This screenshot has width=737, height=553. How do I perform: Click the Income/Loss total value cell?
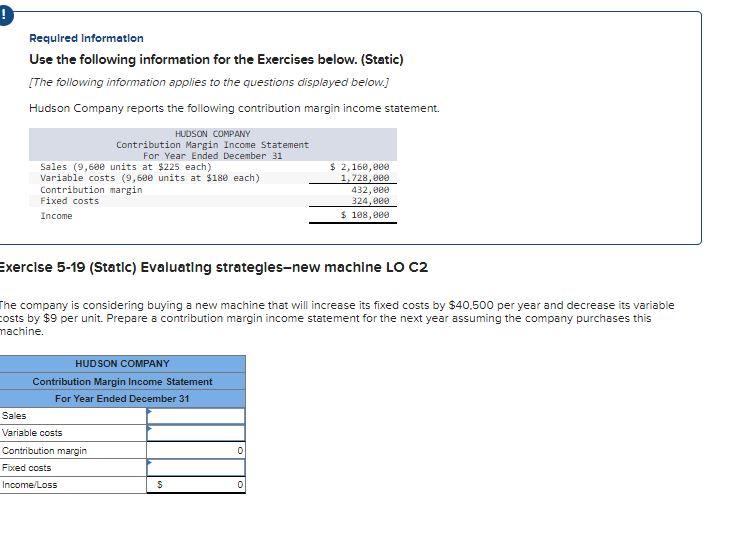click(x=196, y=484)
